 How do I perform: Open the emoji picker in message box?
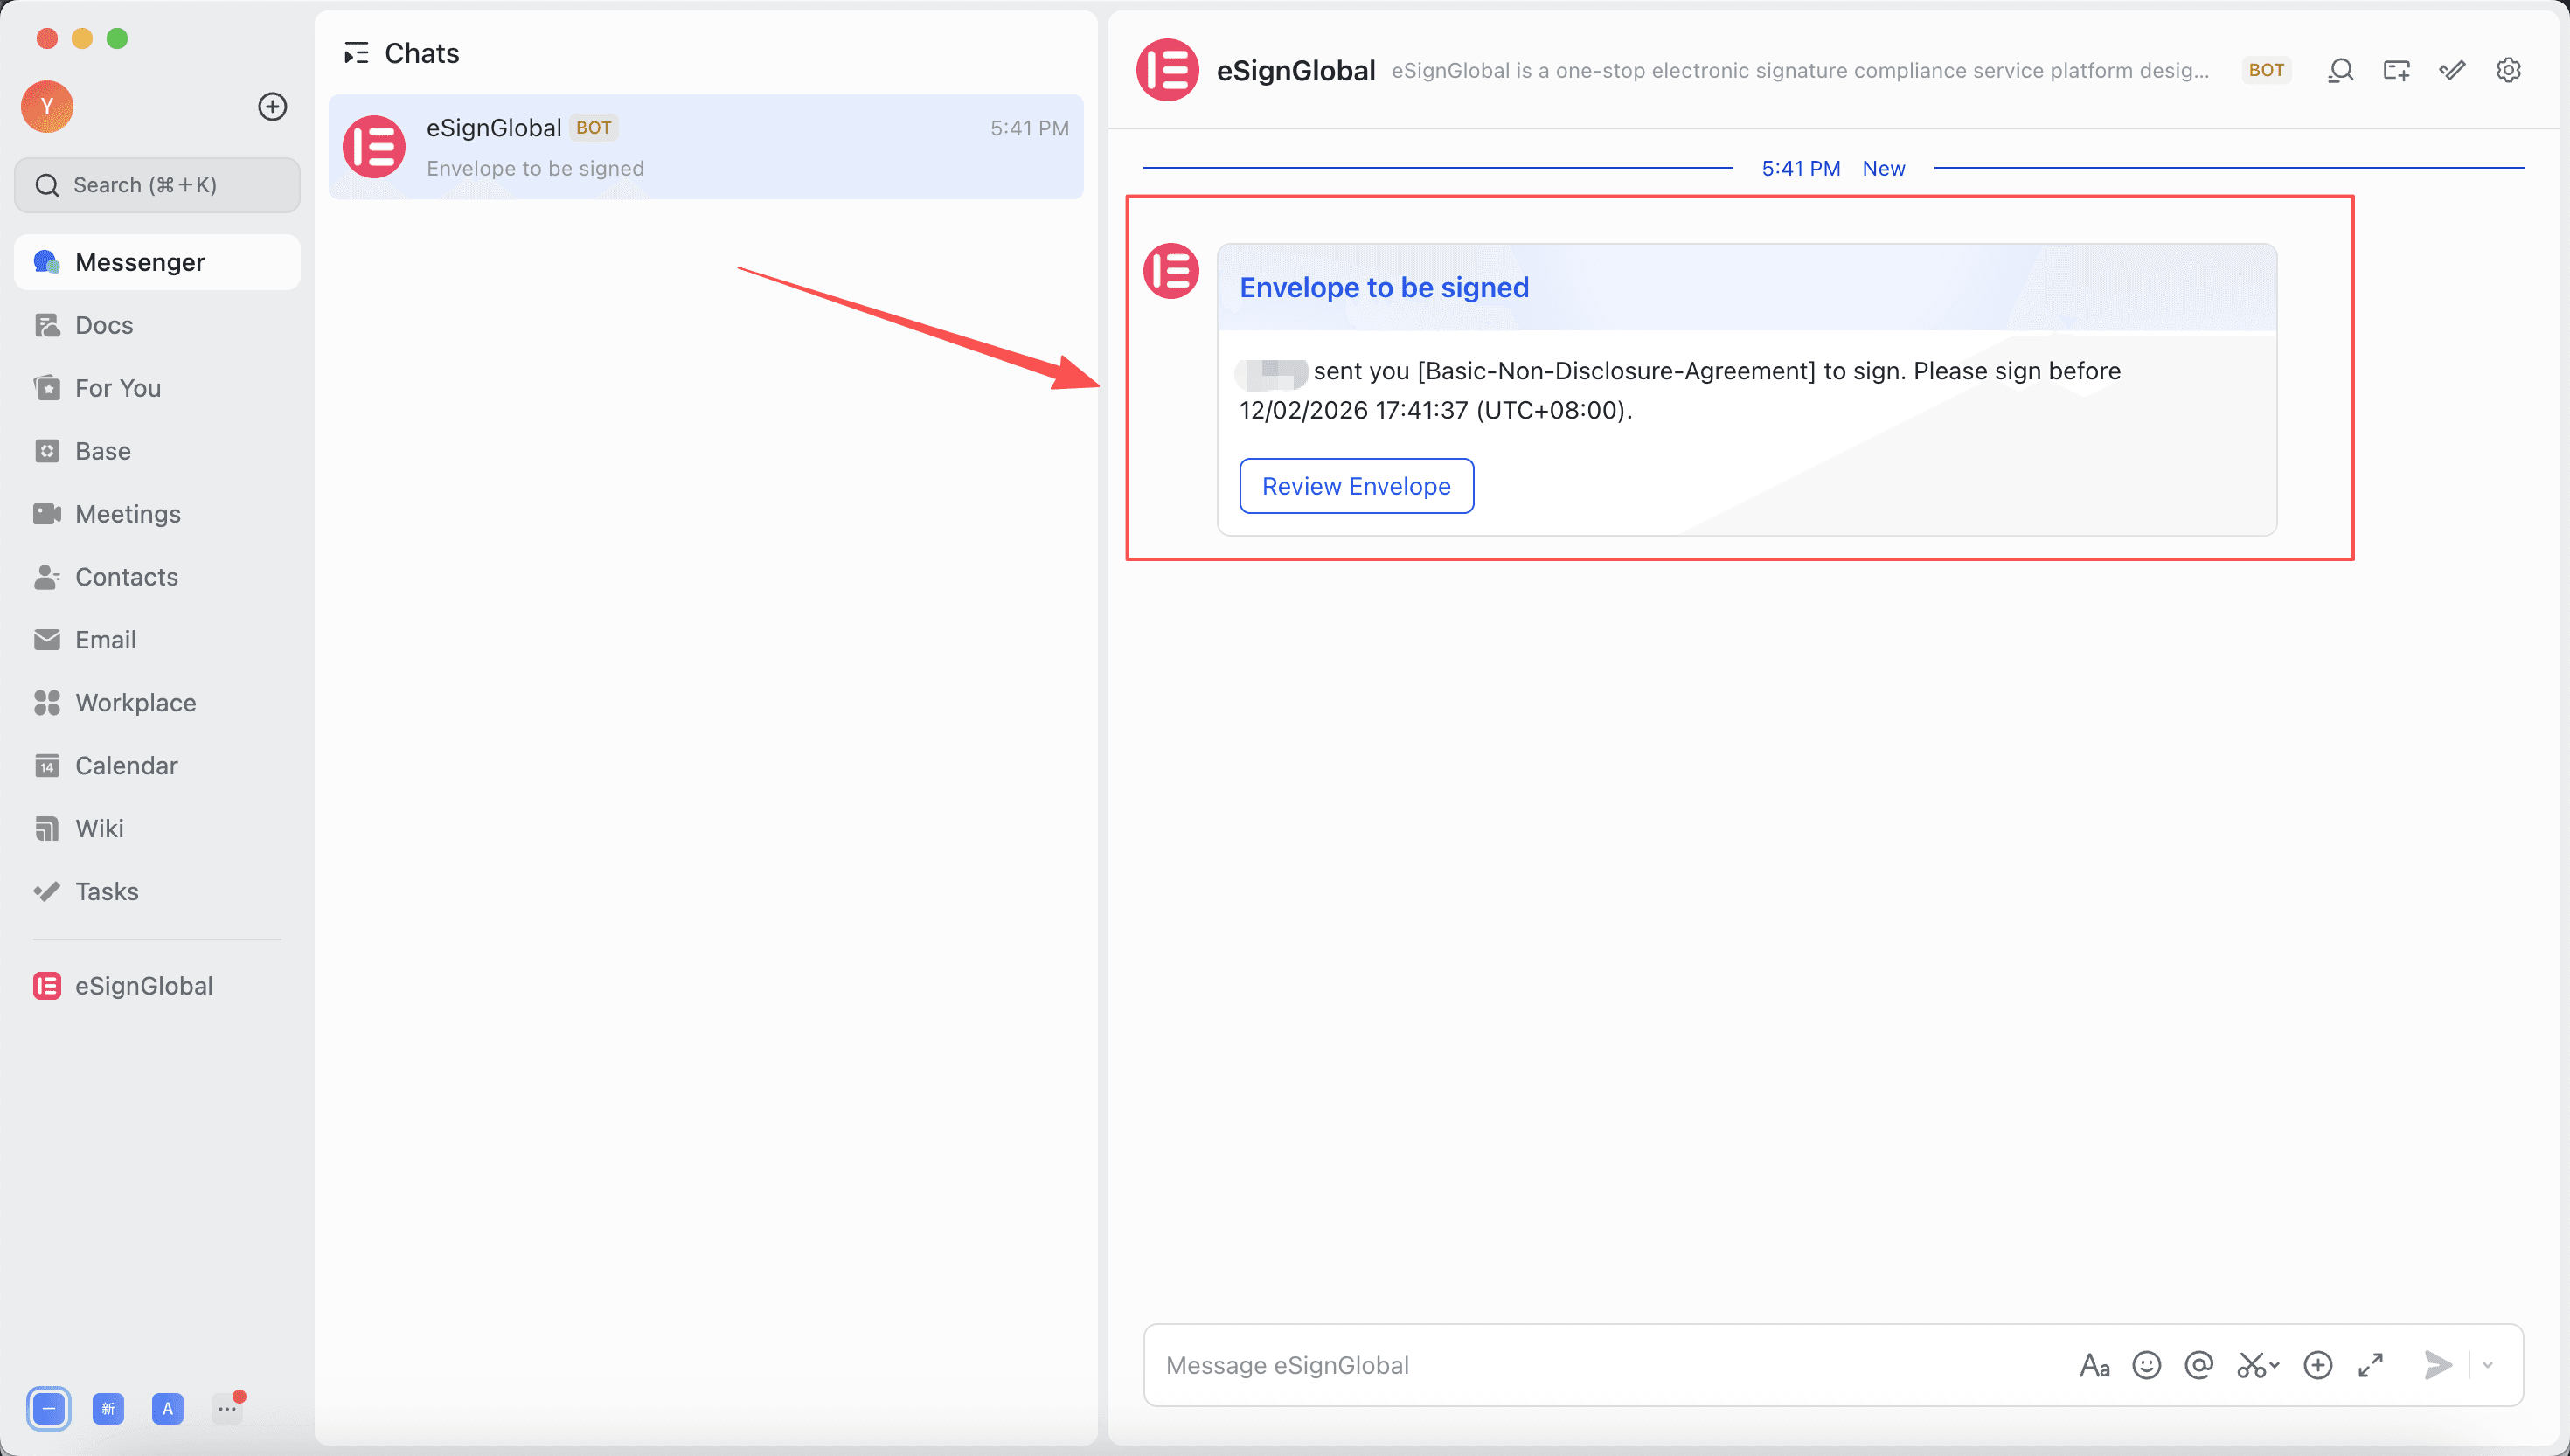pos(2146,1365)
